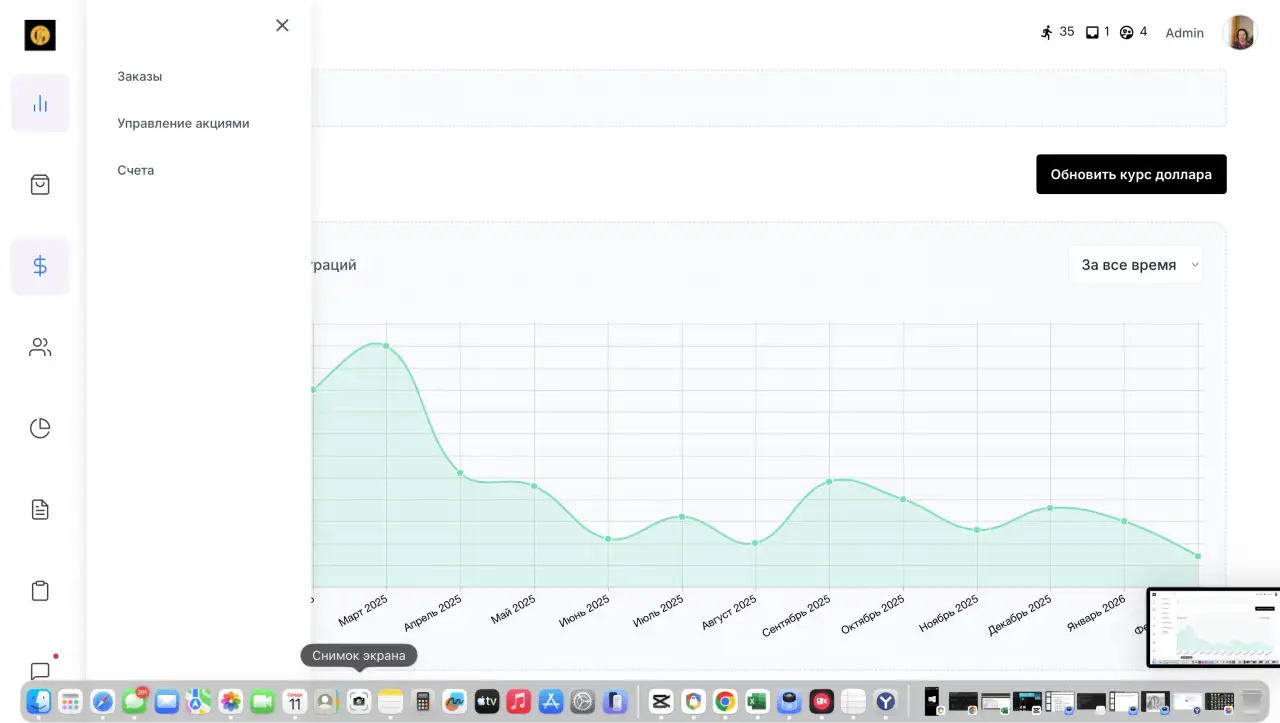Click 'Обновить курс доллара' button
Screen dimensions: 1280x723
tap(1131, 174)
